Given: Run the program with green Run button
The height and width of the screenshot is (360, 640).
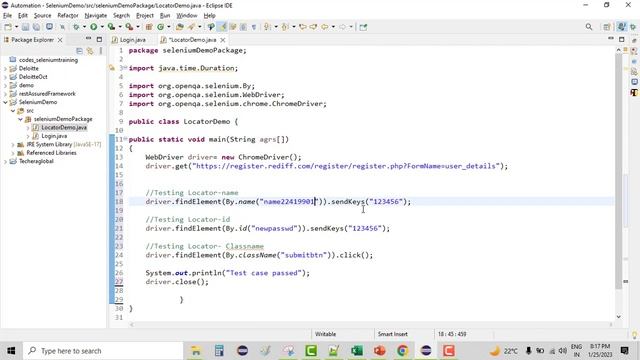Looking at the screenshot, I should tap(93, 27).
